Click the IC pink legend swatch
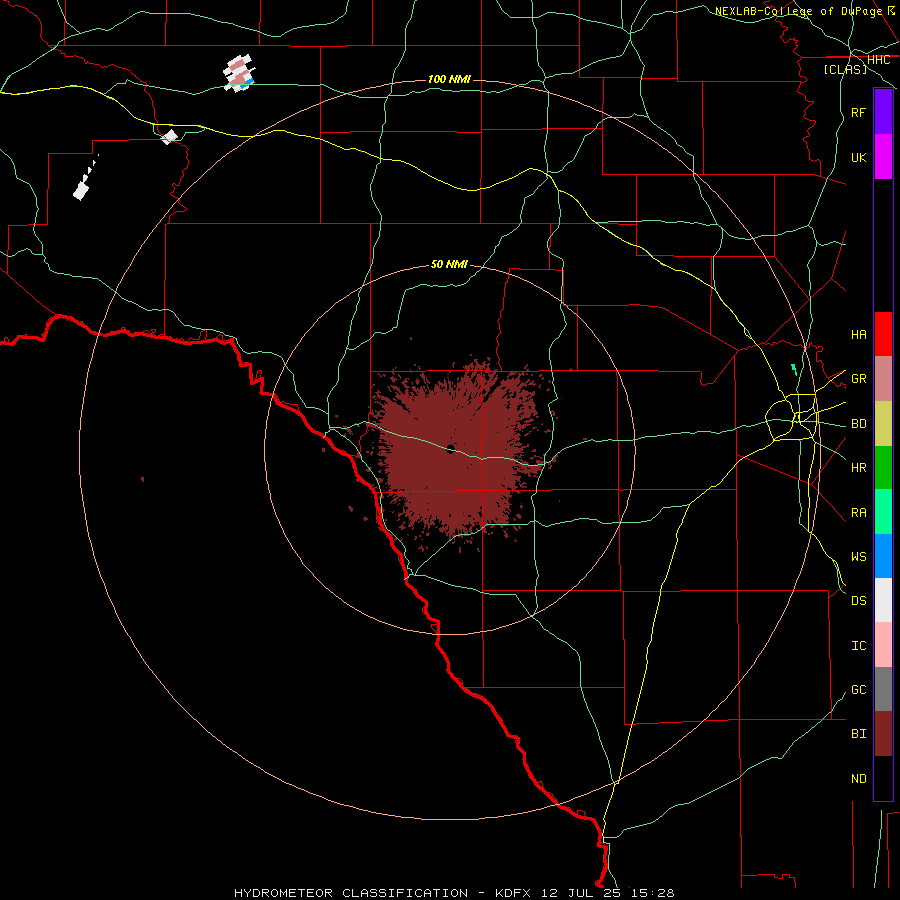The height and width of the screenshot is (900, 900). (x=883, y=645)
